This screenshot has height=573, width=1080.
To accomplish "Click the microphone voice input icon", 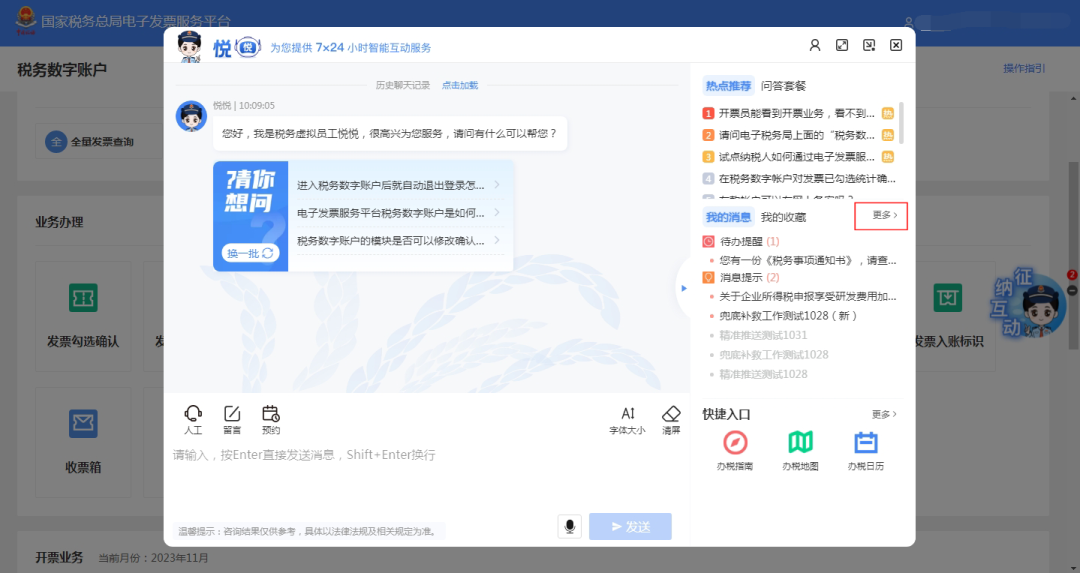I will [x=570, y=526].
